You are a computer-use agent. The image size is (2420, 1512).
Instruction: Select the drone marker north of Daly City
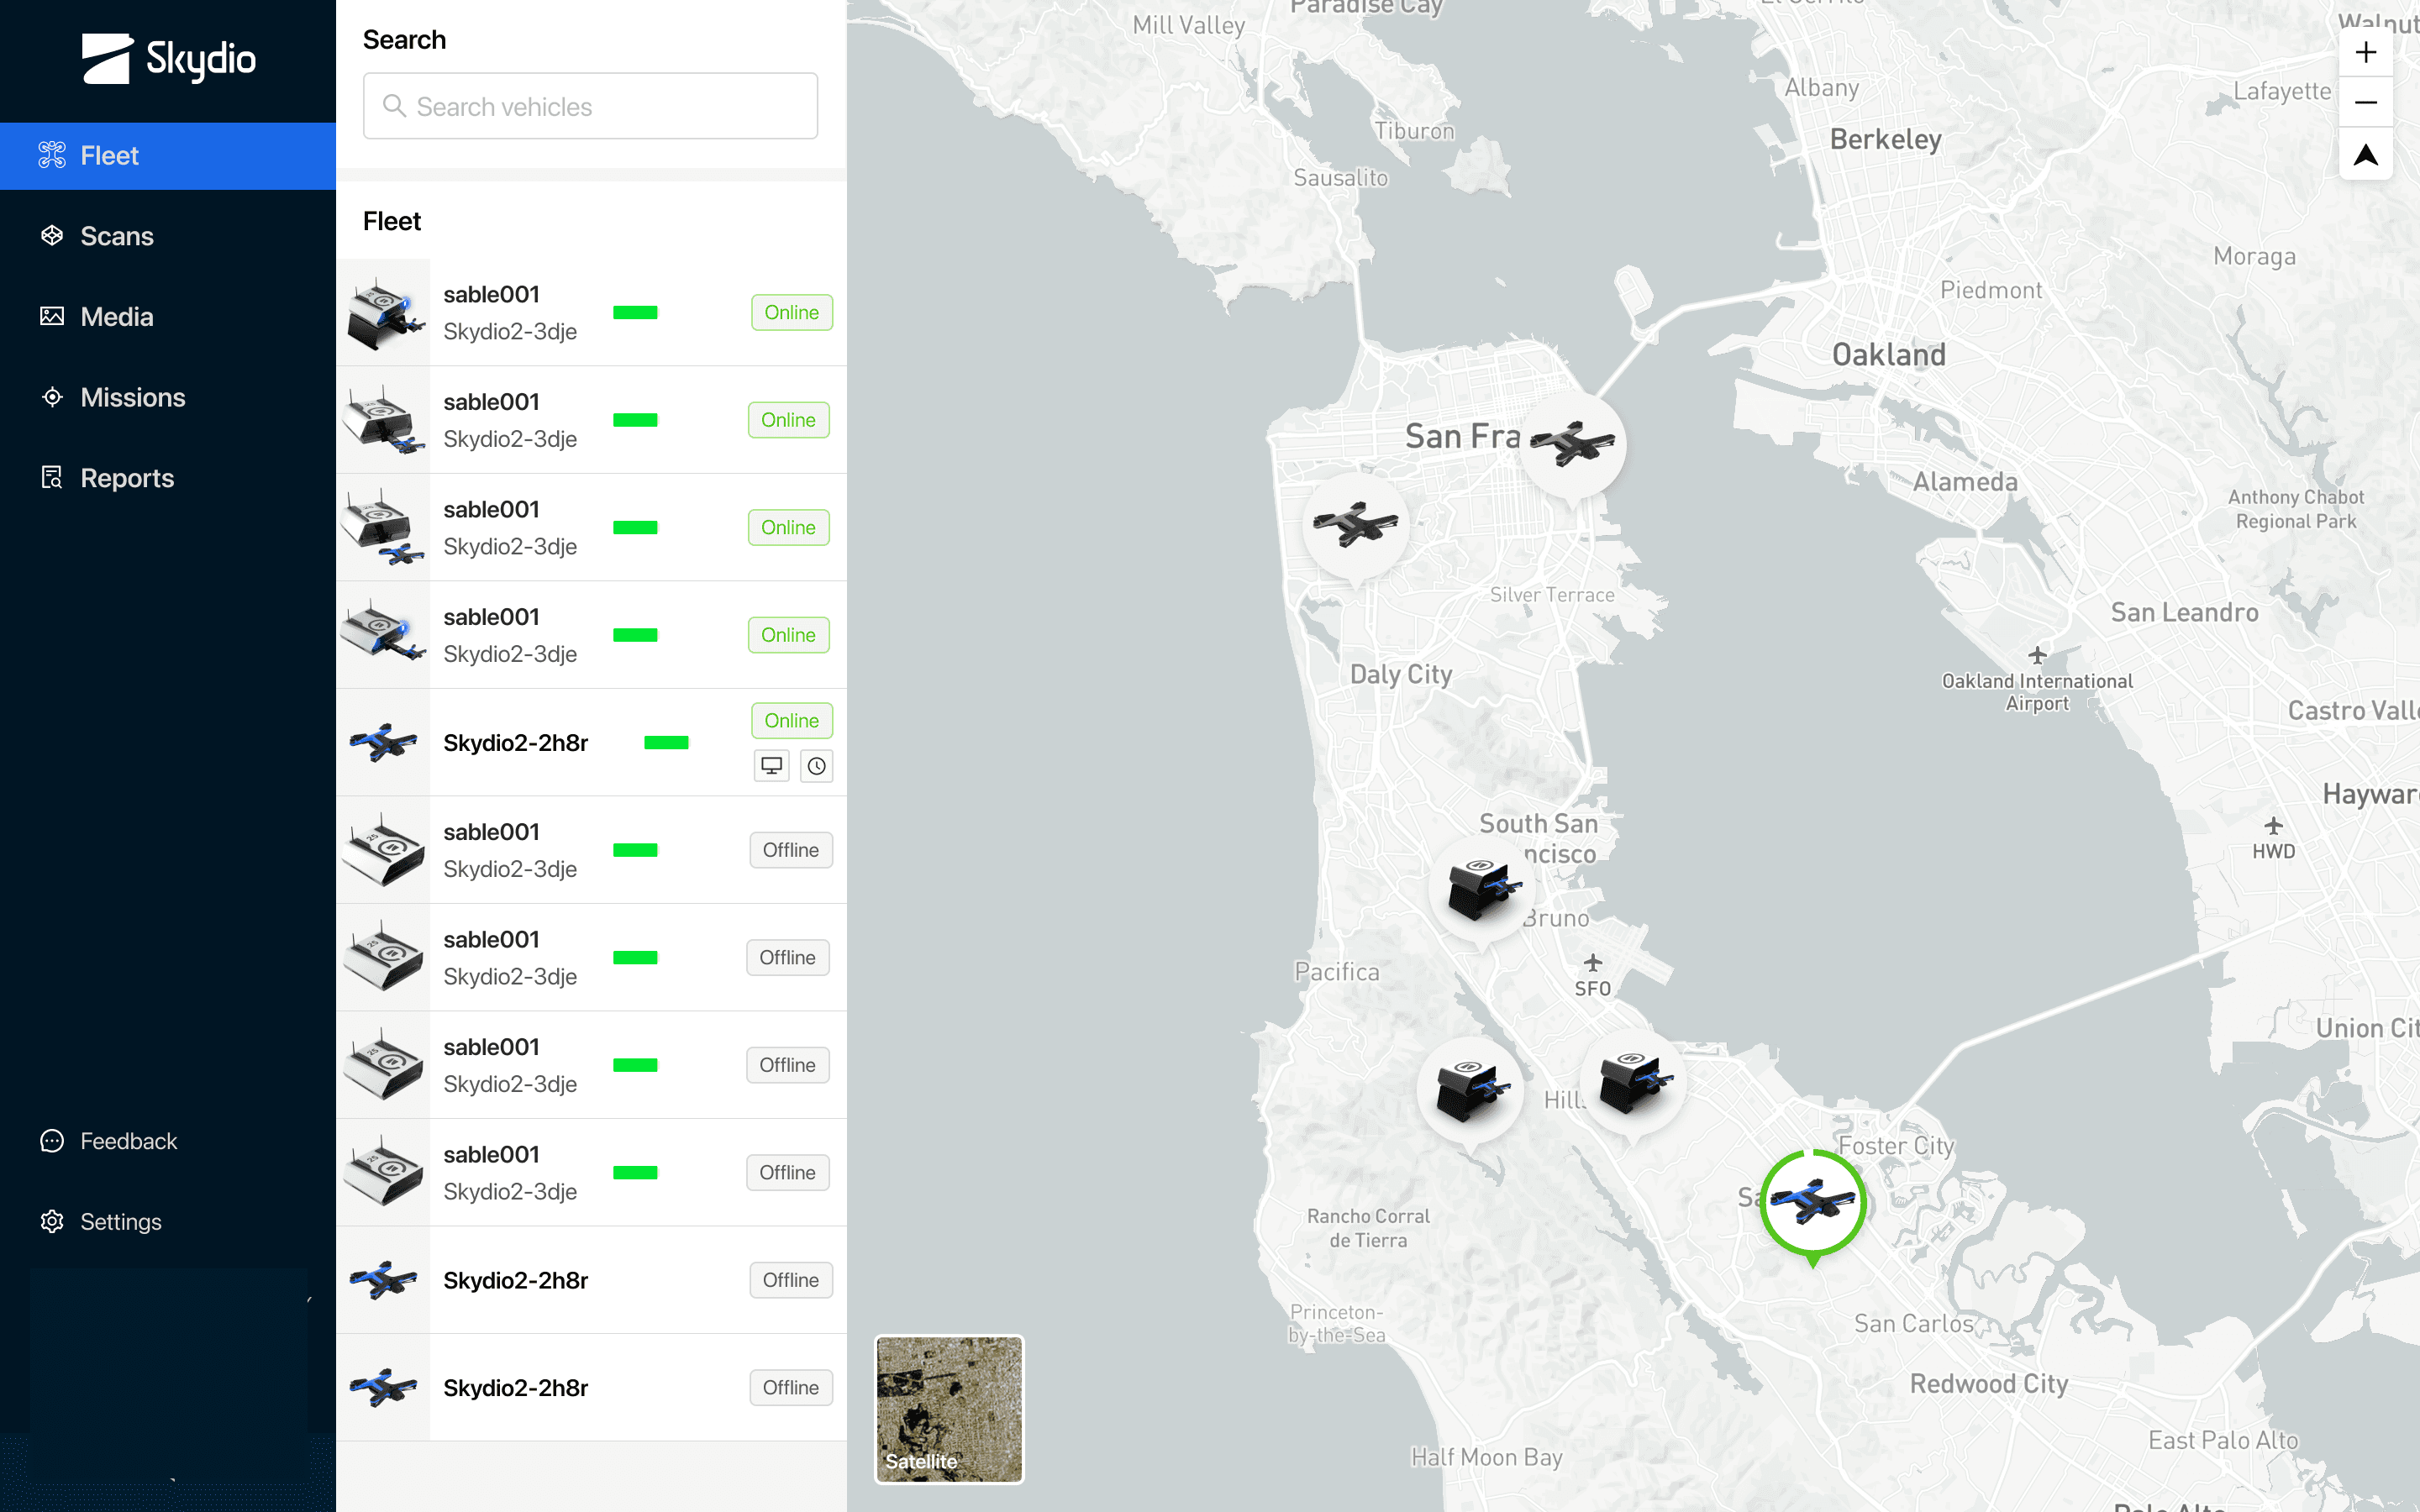tap(1356, 525)
